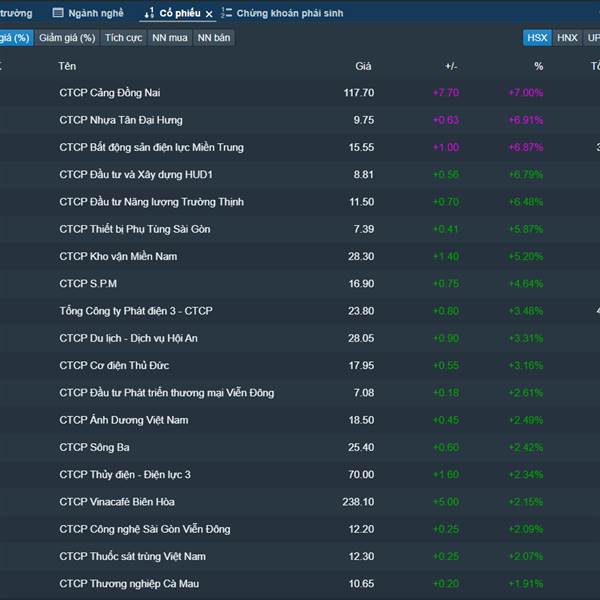600x600 pixels.
Task: Select CTCP Vinacafé Biên Hòa
Action: coord(300,502)
